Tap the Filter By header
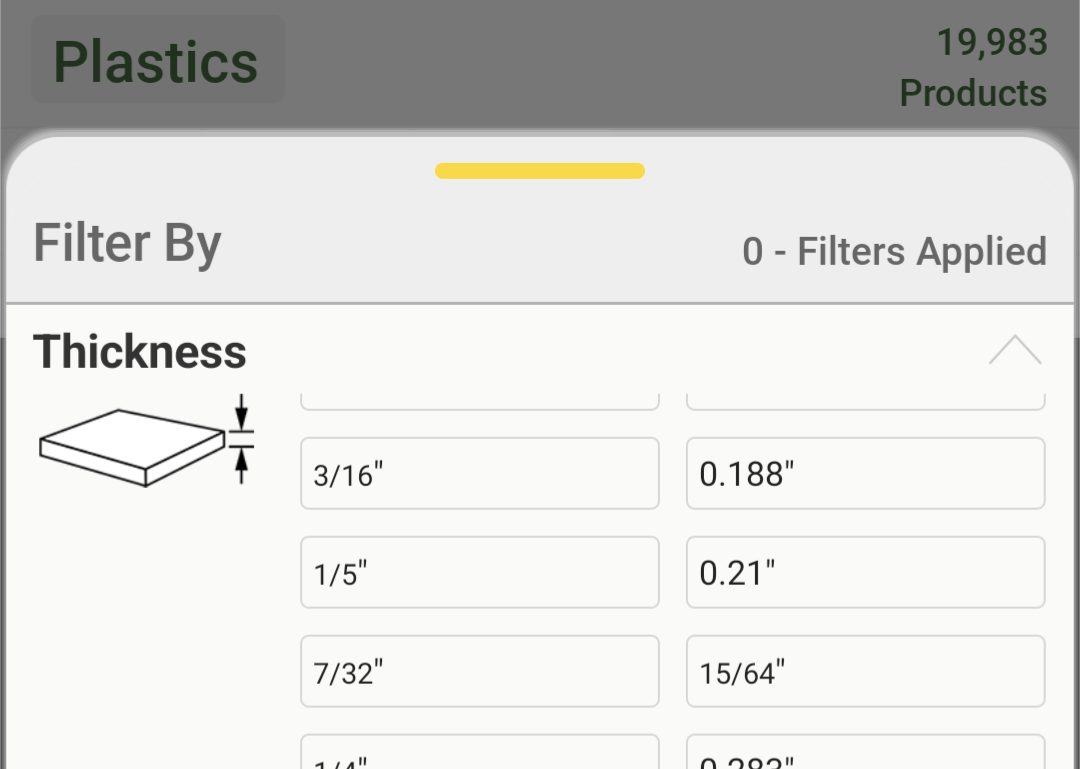 coord(128,243)
